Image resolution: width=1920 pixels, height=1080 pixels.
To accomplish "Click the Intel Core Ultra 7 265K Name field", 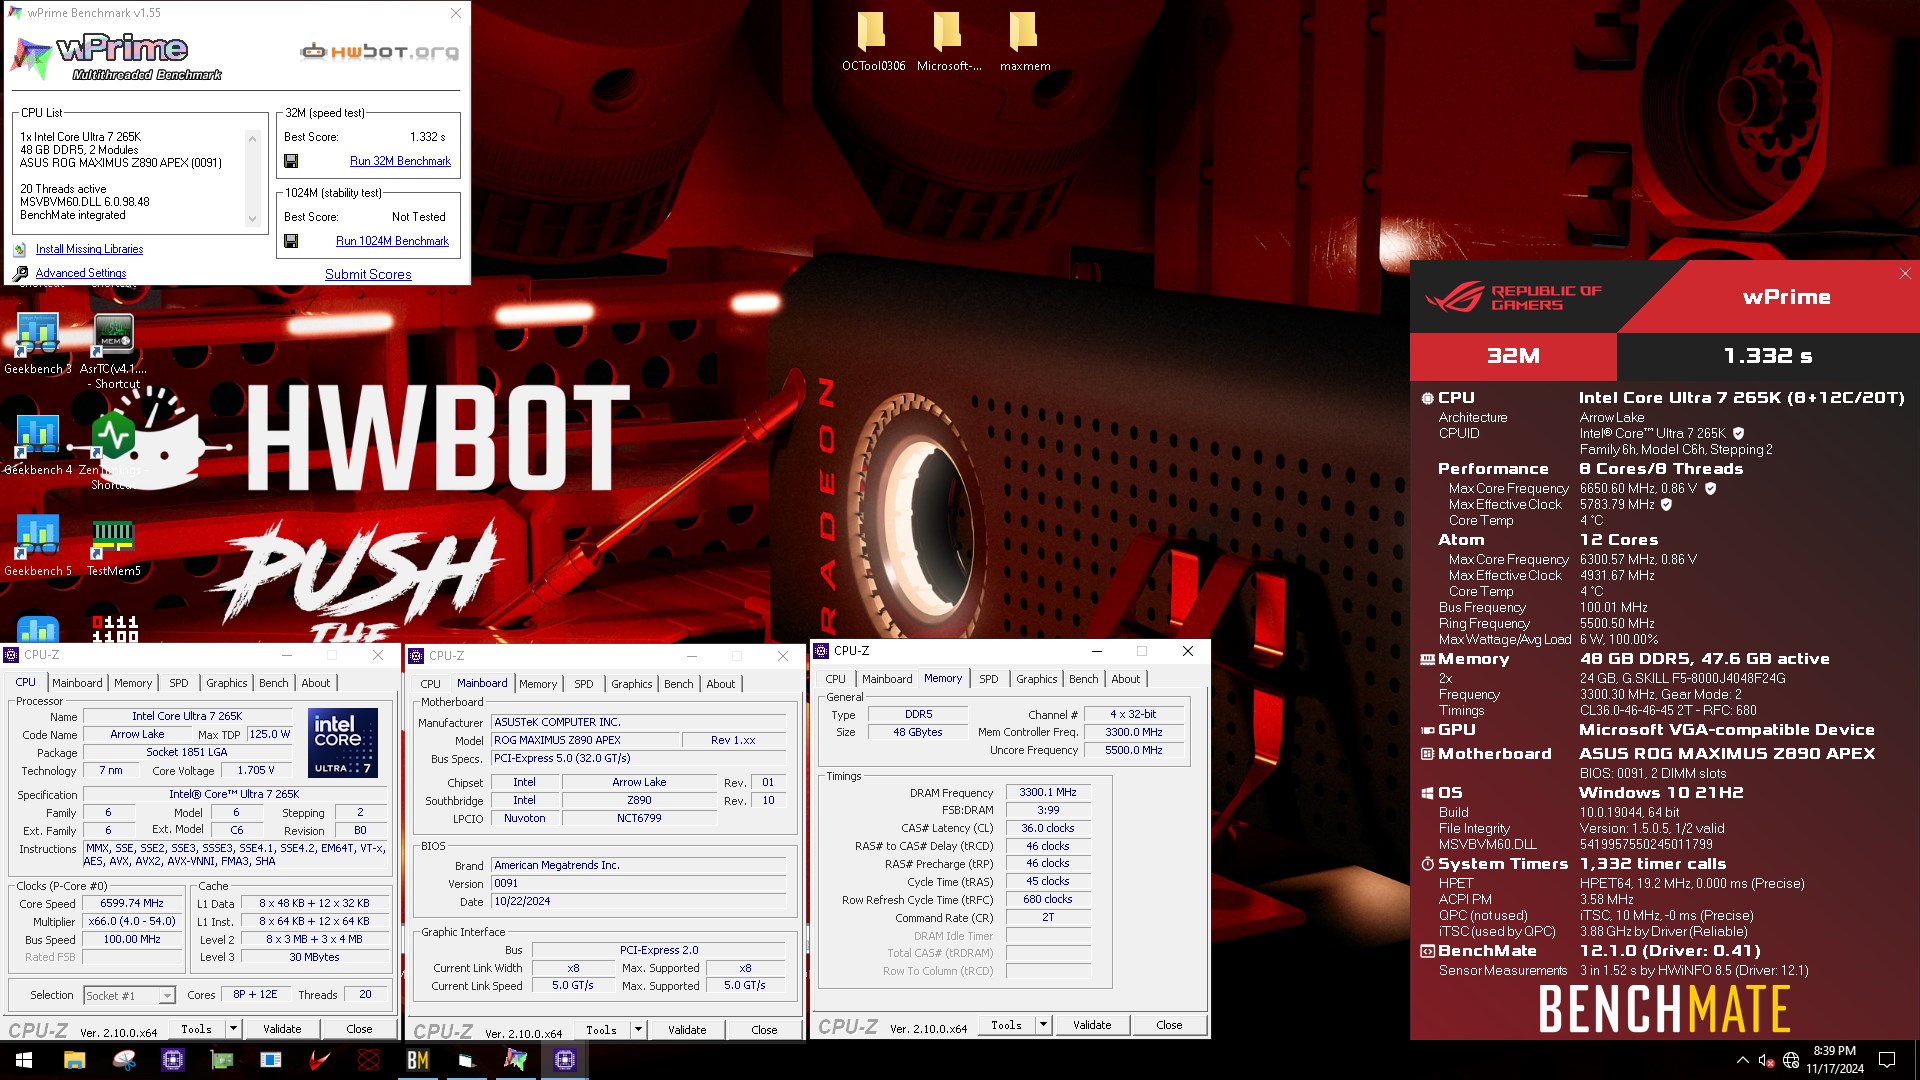I will pos(187,716).
